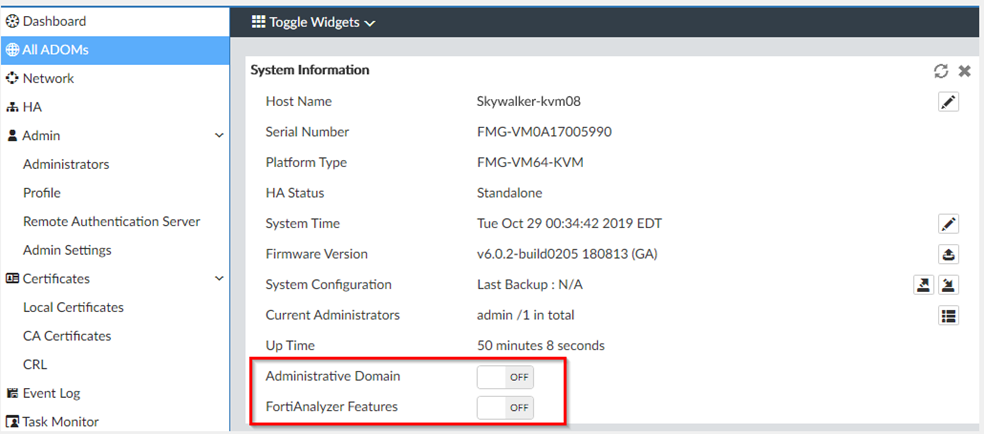Screen dimensions: 984x434
Task: Select CA Certificates in the sidebar
Action: 67,336
